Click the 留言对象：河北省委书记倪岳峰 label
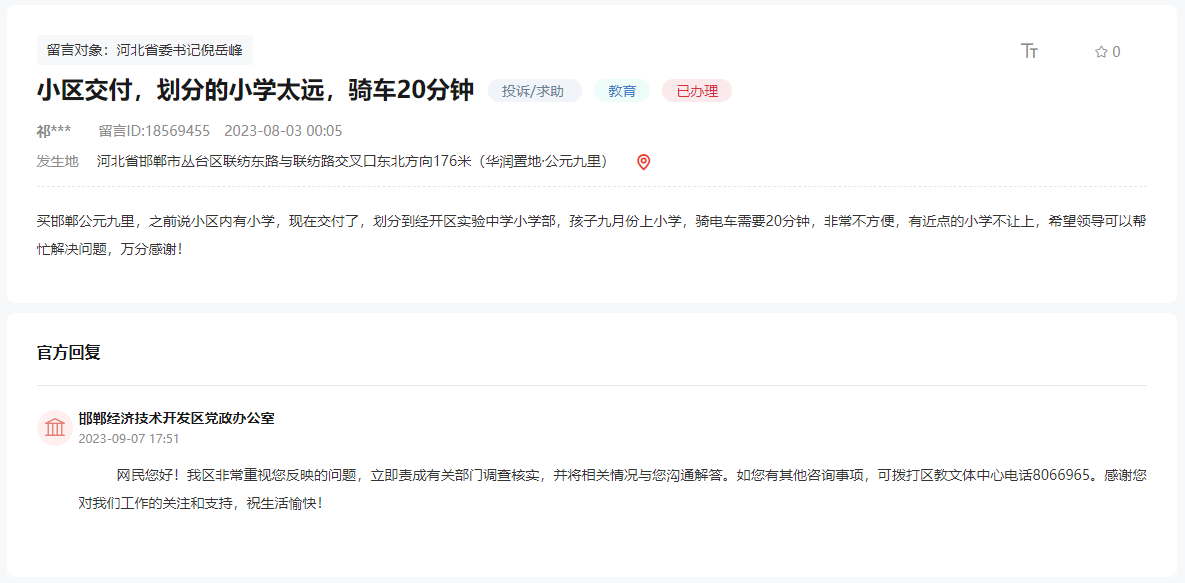Screen dimensions: 1185x583 click(x=145, y=51)
